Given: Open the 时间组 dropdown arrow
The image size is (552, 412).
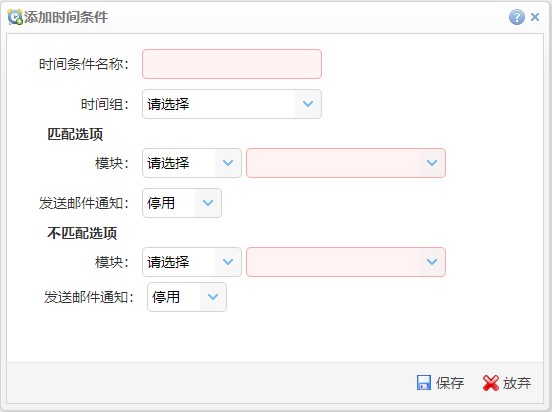Looking at the screenshot, I should (308, 104).
